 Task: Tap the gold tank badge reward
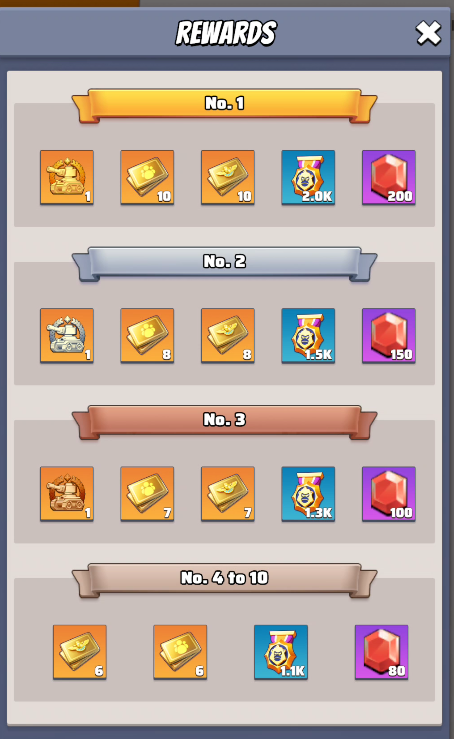pyautogui.click(x=67, y=177)
